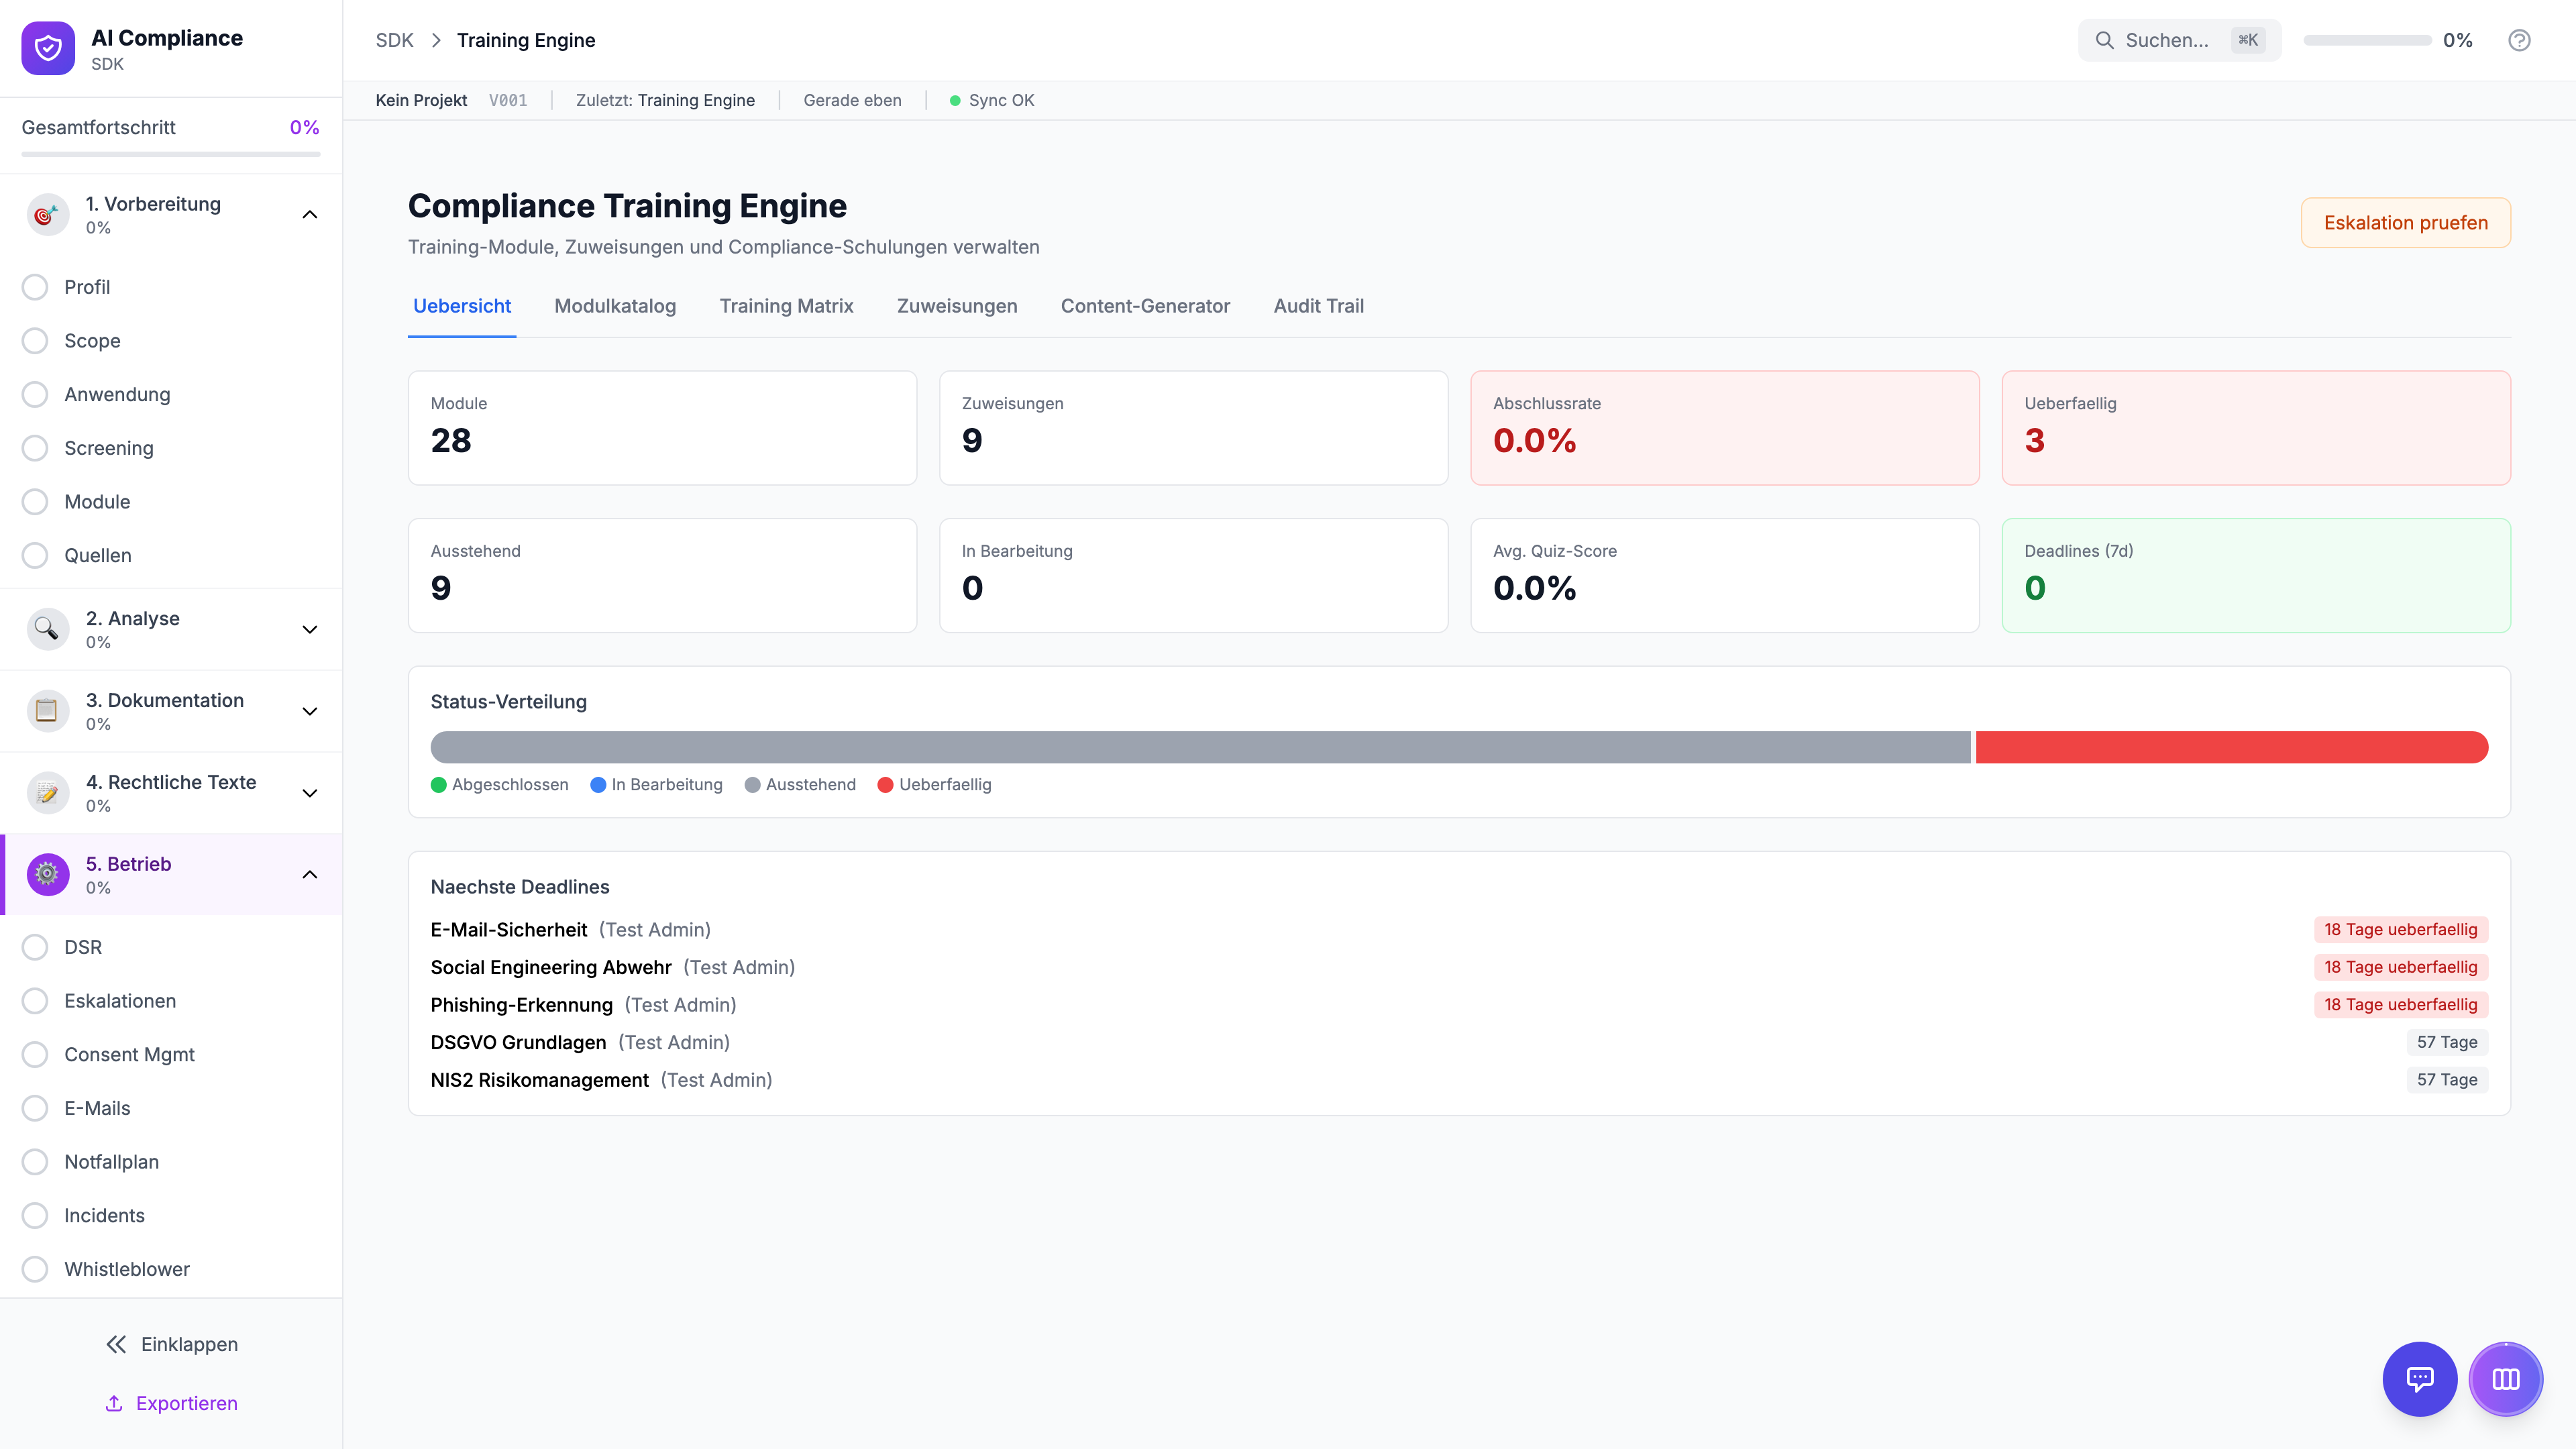Select the Profil step circle
This screenshot has width=2576, height=1449.
pyautogui.click(x=35, y=287)
